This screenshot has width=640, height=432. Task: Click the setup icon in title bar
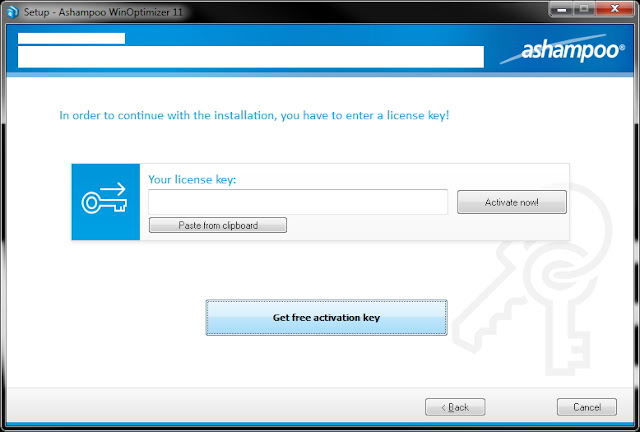(13, 12)
